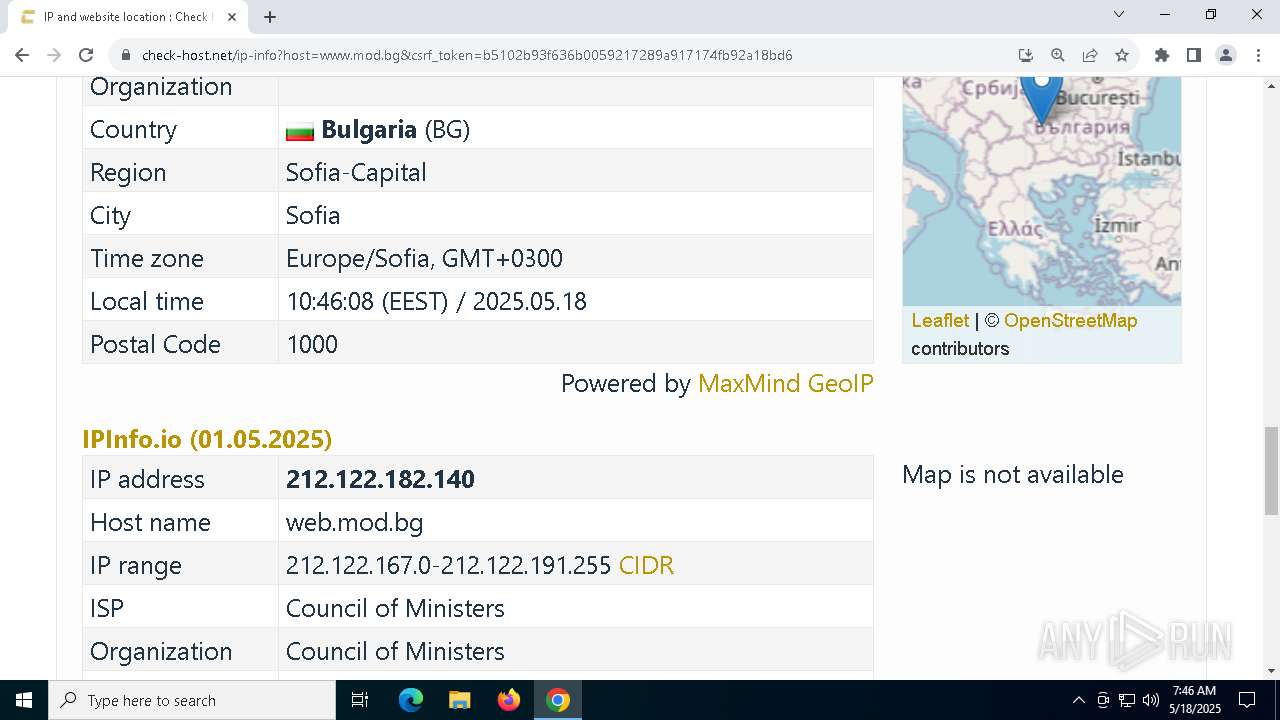Click the install app icon in address bar
This screenshot has height=720, width=1280.
click(1025, 55)
